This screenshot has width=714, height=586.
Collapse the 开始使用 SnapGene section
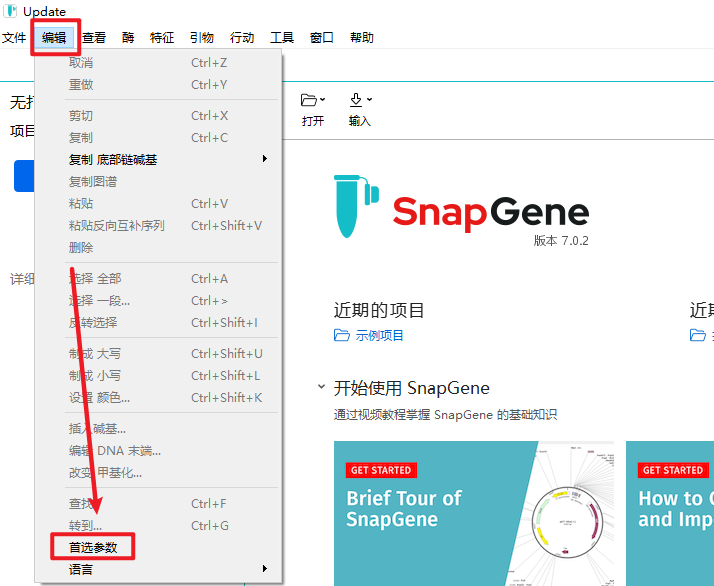pyautogui.click(x=321, y=387)
